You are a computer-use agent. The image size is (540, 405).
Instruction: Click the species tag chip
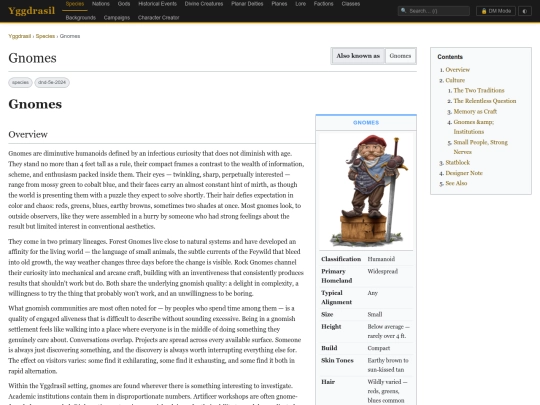(x=20, y=82)
